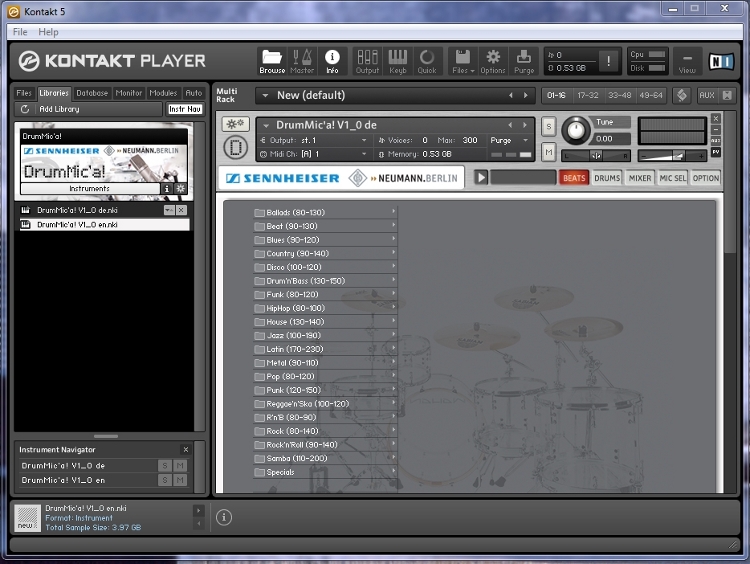Viewport: 750px width, 564px height.
Task: Open the Options gear dialog
Action: point(493,61)
